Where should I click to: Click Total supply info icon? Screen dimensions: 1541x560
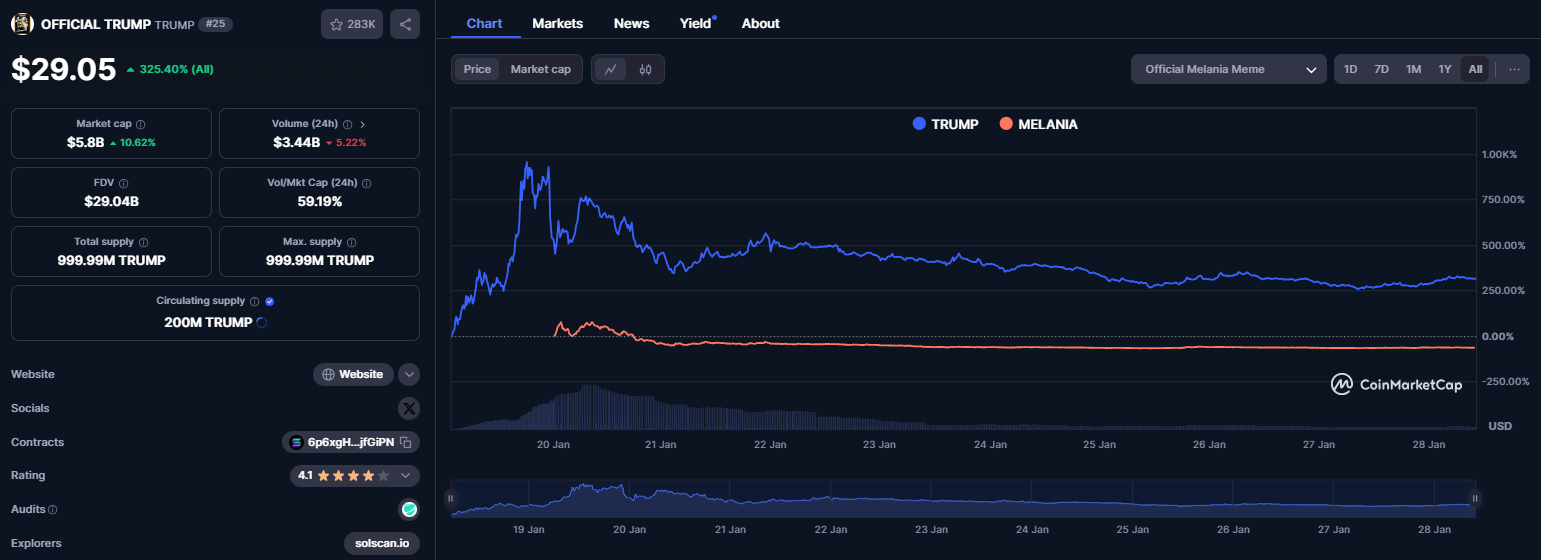pos(143,242)
